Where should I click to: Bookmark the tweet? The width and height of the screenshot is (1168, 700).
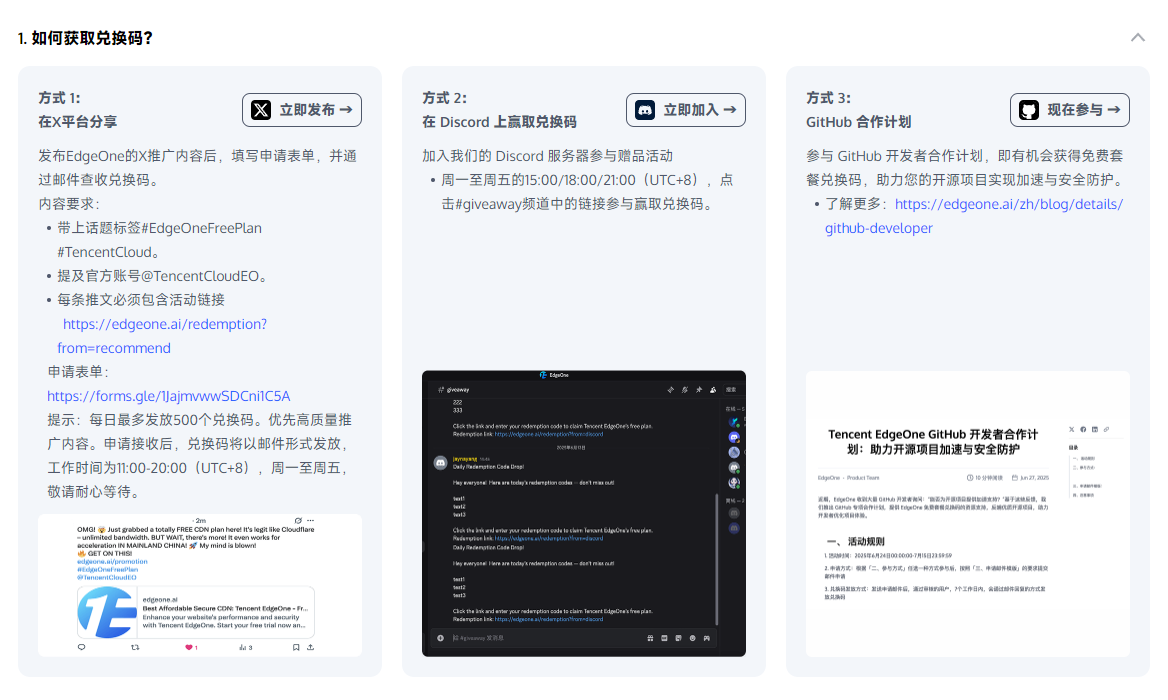296,647
